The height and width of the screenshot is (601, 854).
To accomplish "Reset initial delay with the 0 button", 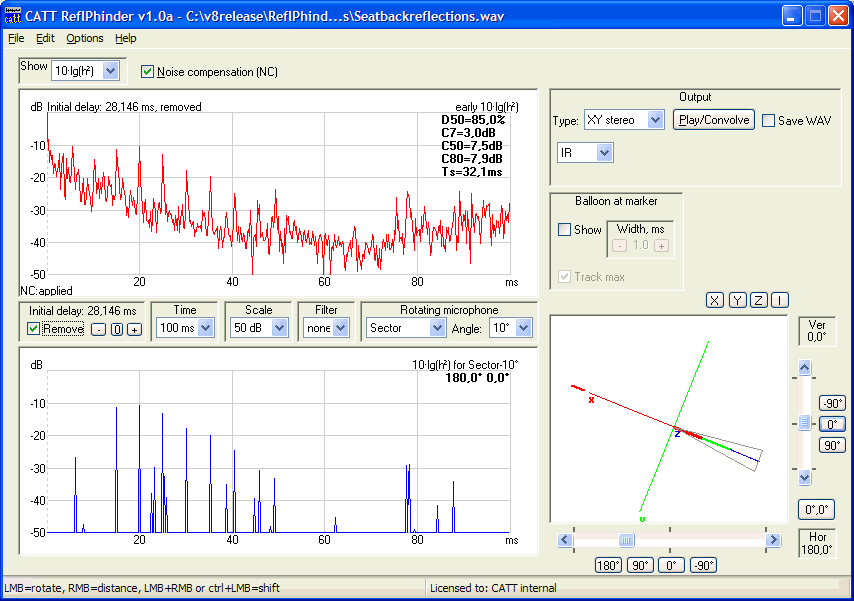I will tap(116, 329).
